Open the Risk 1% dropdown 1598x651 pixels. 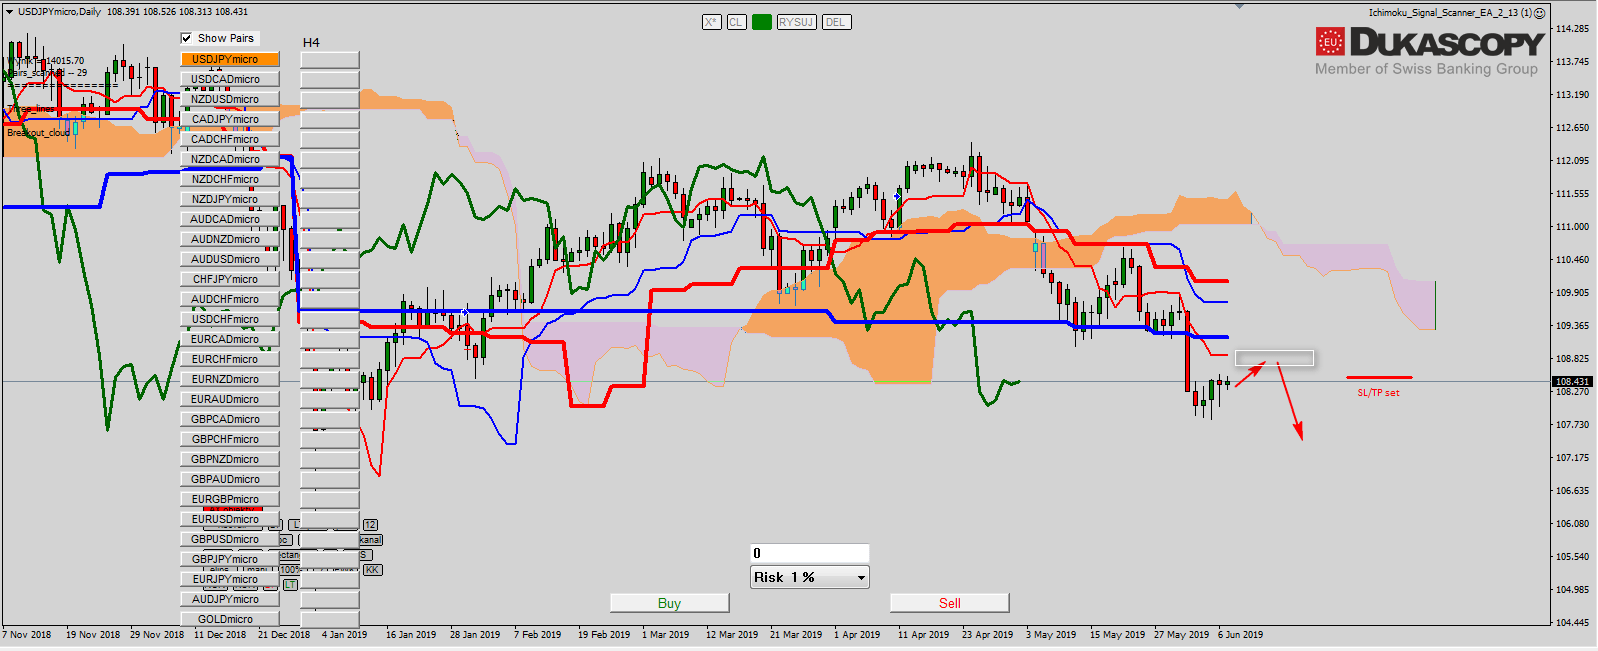pos(809,577)
